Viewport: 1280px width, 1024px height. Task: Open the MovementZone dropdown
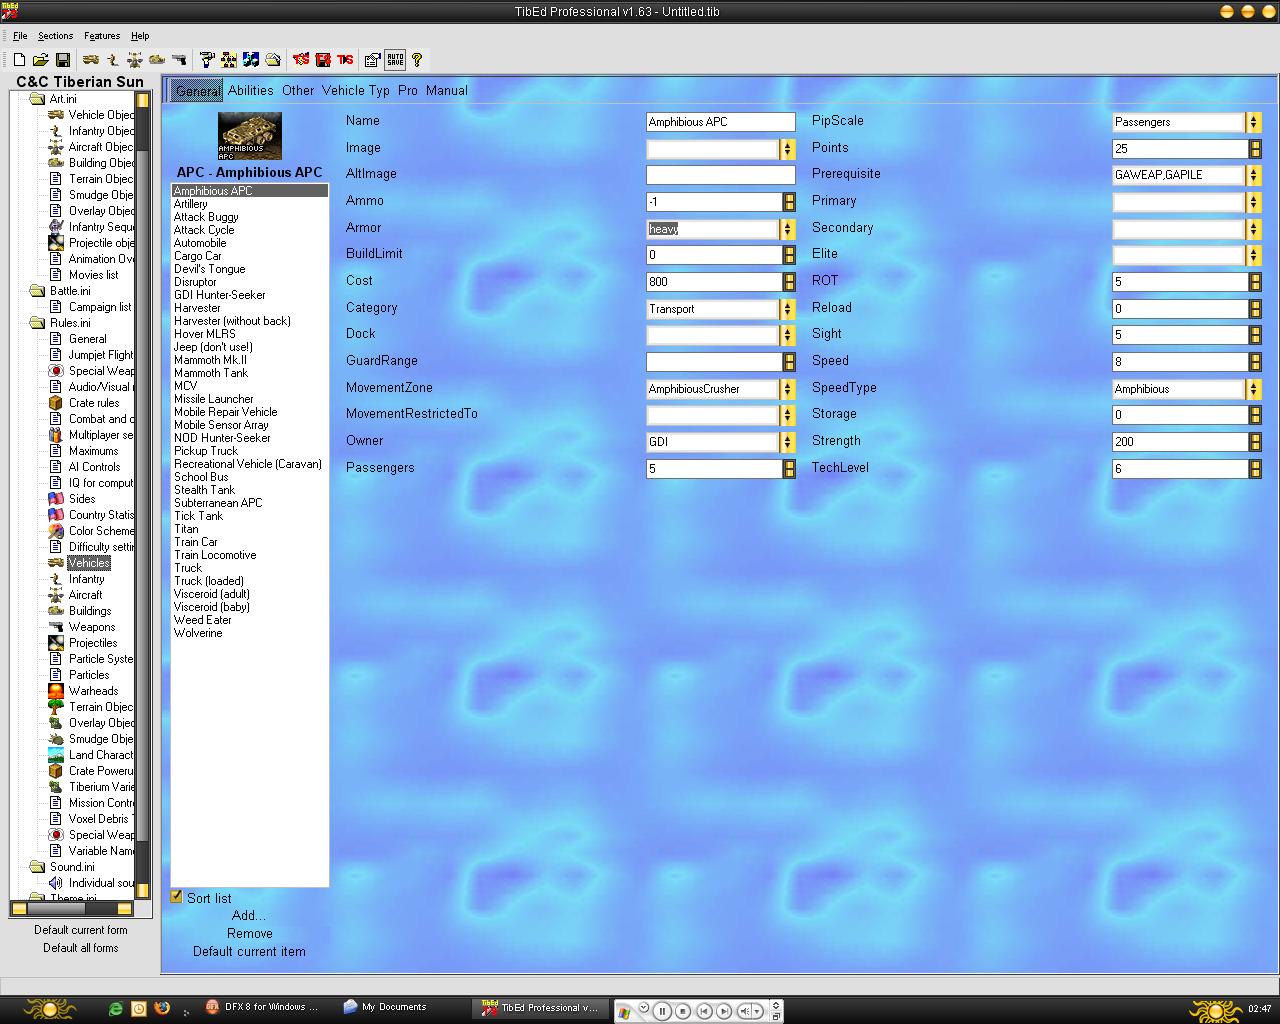click(x=788, y=389)
